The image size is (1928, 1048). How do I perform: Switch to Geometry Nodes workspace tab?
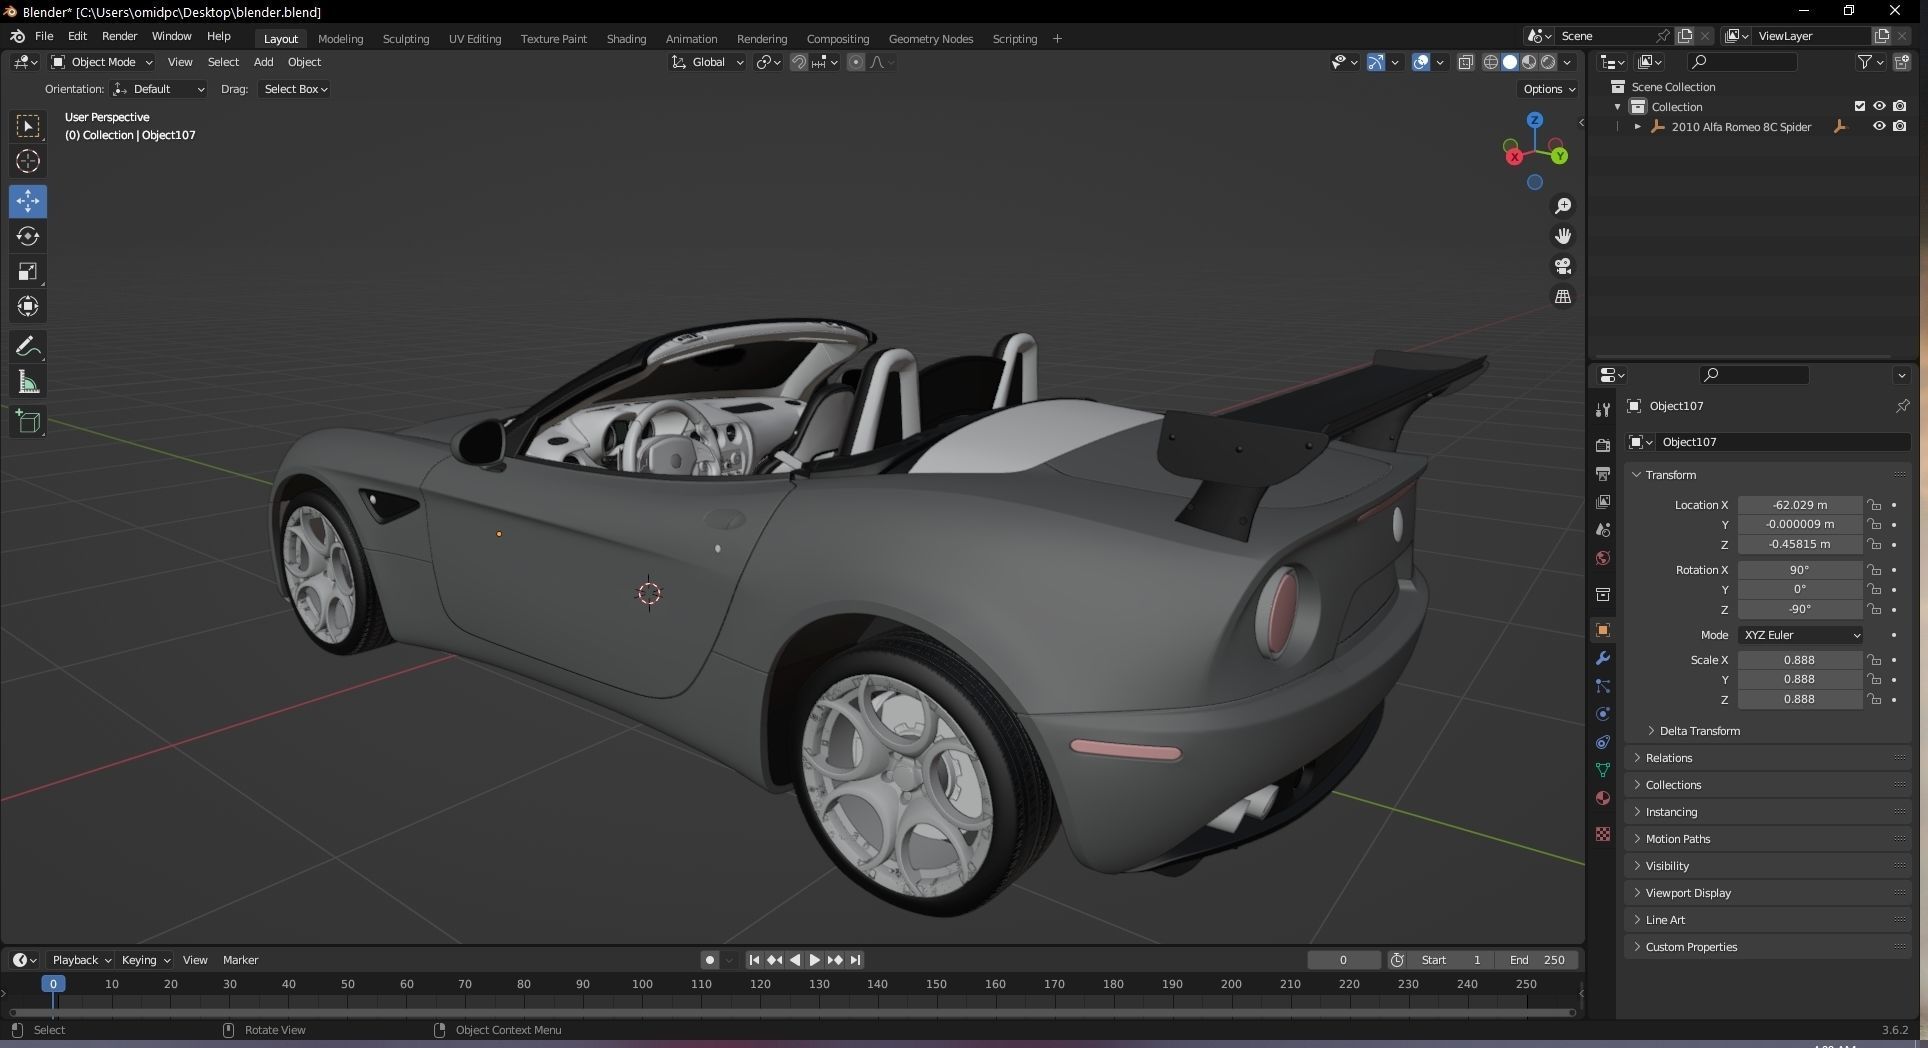930,39
